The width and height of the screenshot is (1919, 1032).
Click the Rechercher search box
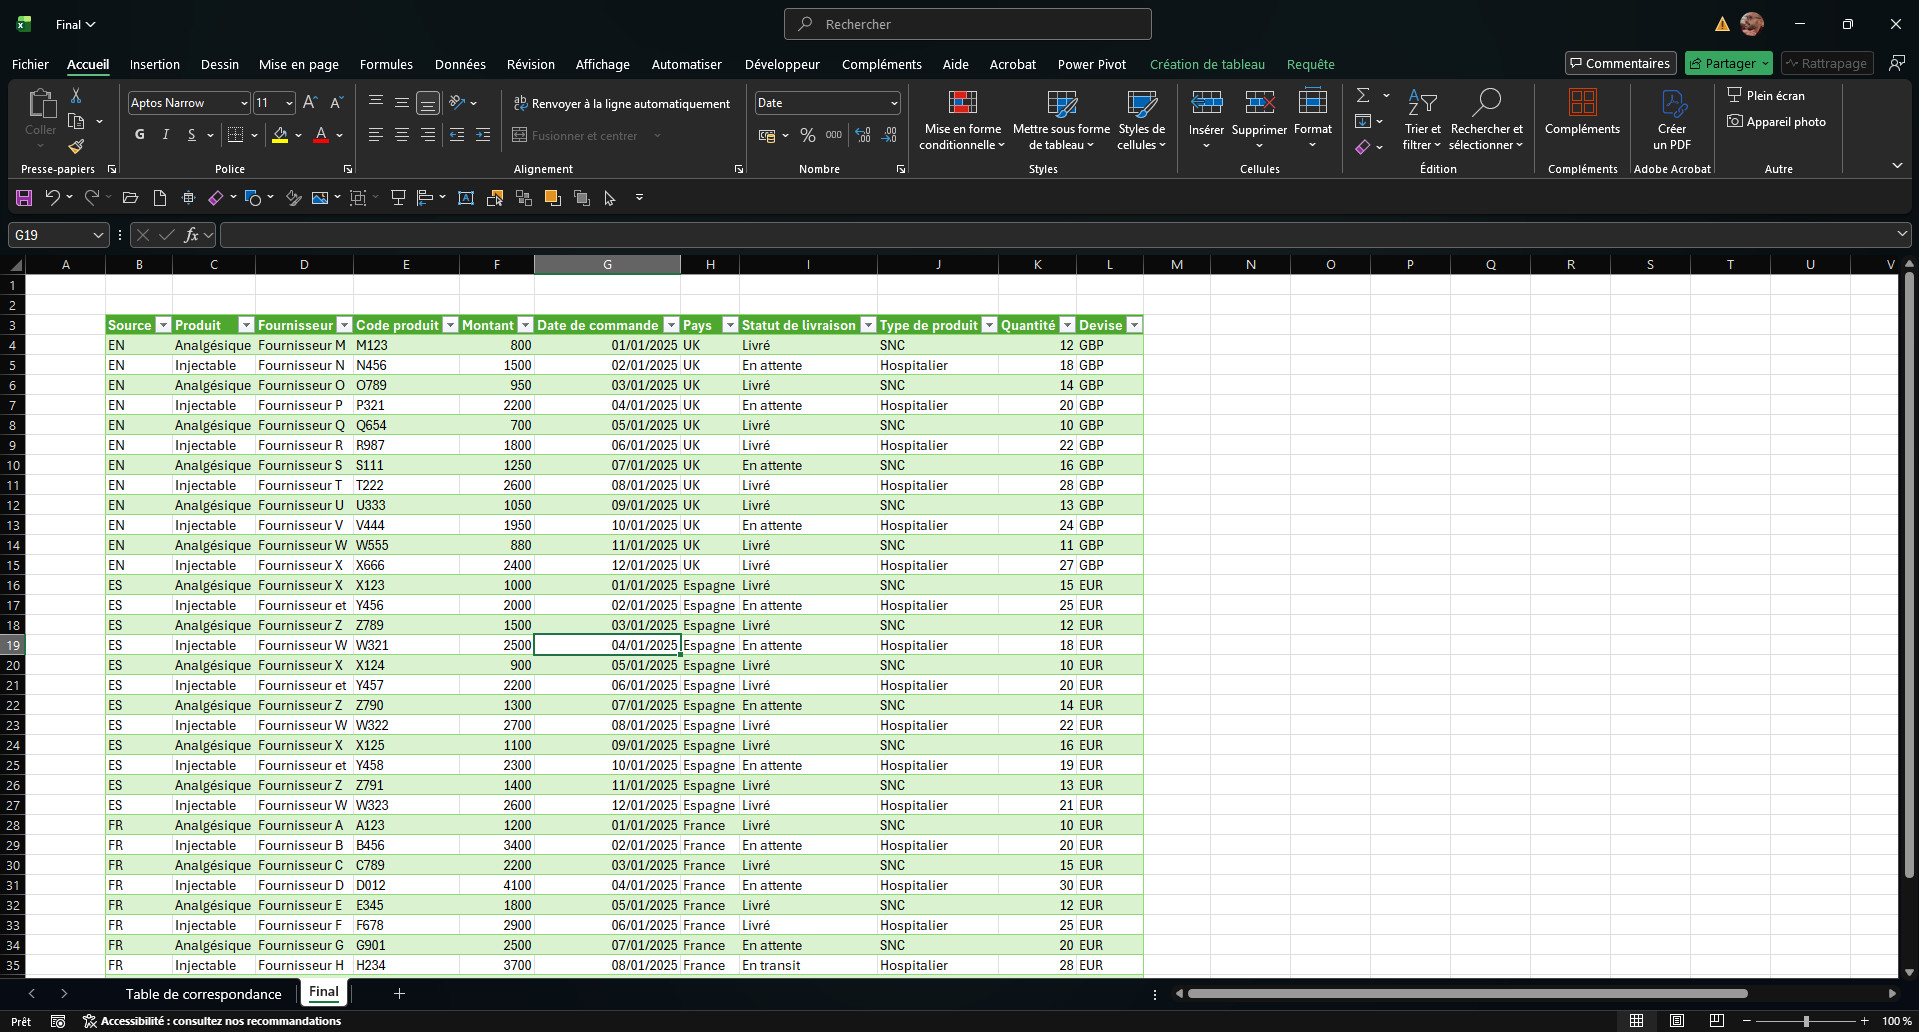point(967,24)
